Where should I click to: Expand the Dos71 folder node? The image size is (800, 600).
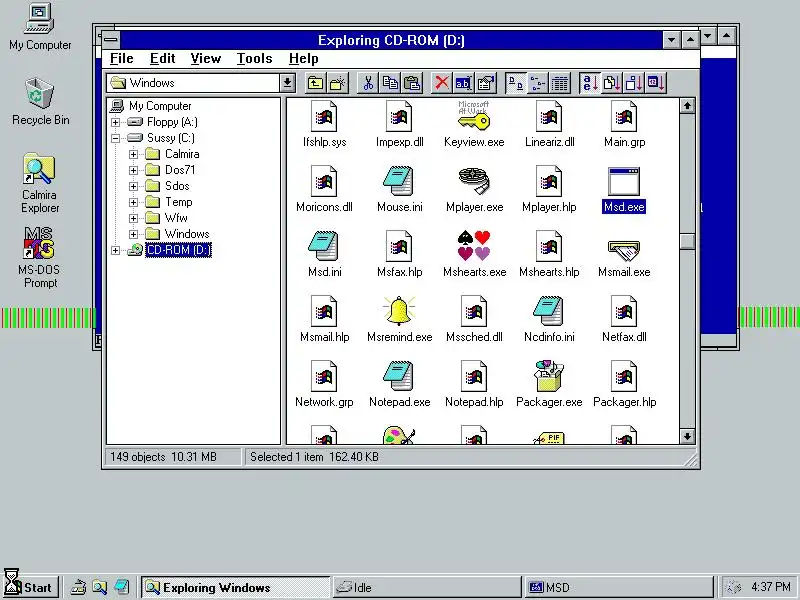133,170
